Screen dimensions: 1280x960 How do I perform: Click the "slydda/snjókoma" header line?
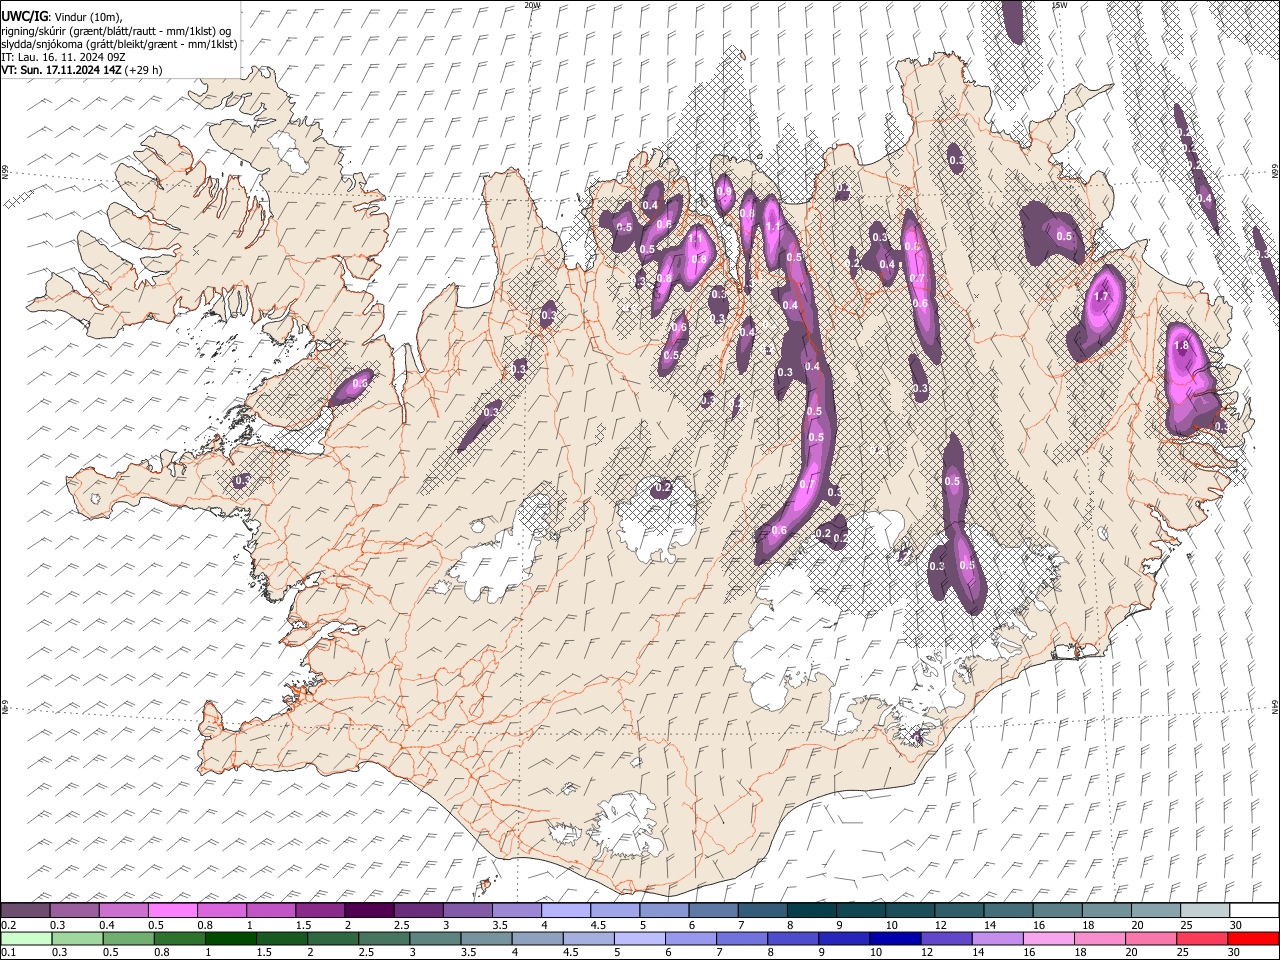click(x=119, y=43)
